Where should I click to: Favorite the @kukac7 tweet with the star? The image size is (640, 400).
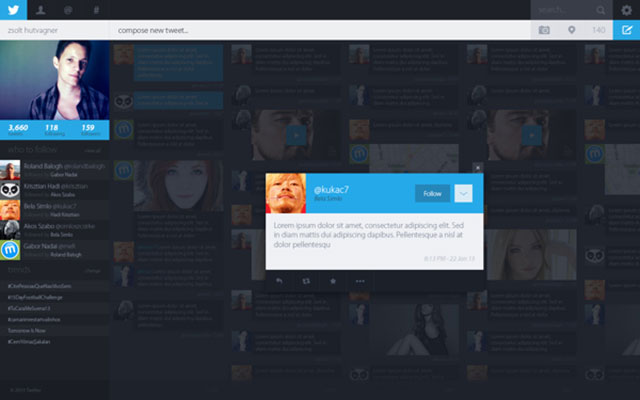(x=333, y=281)
